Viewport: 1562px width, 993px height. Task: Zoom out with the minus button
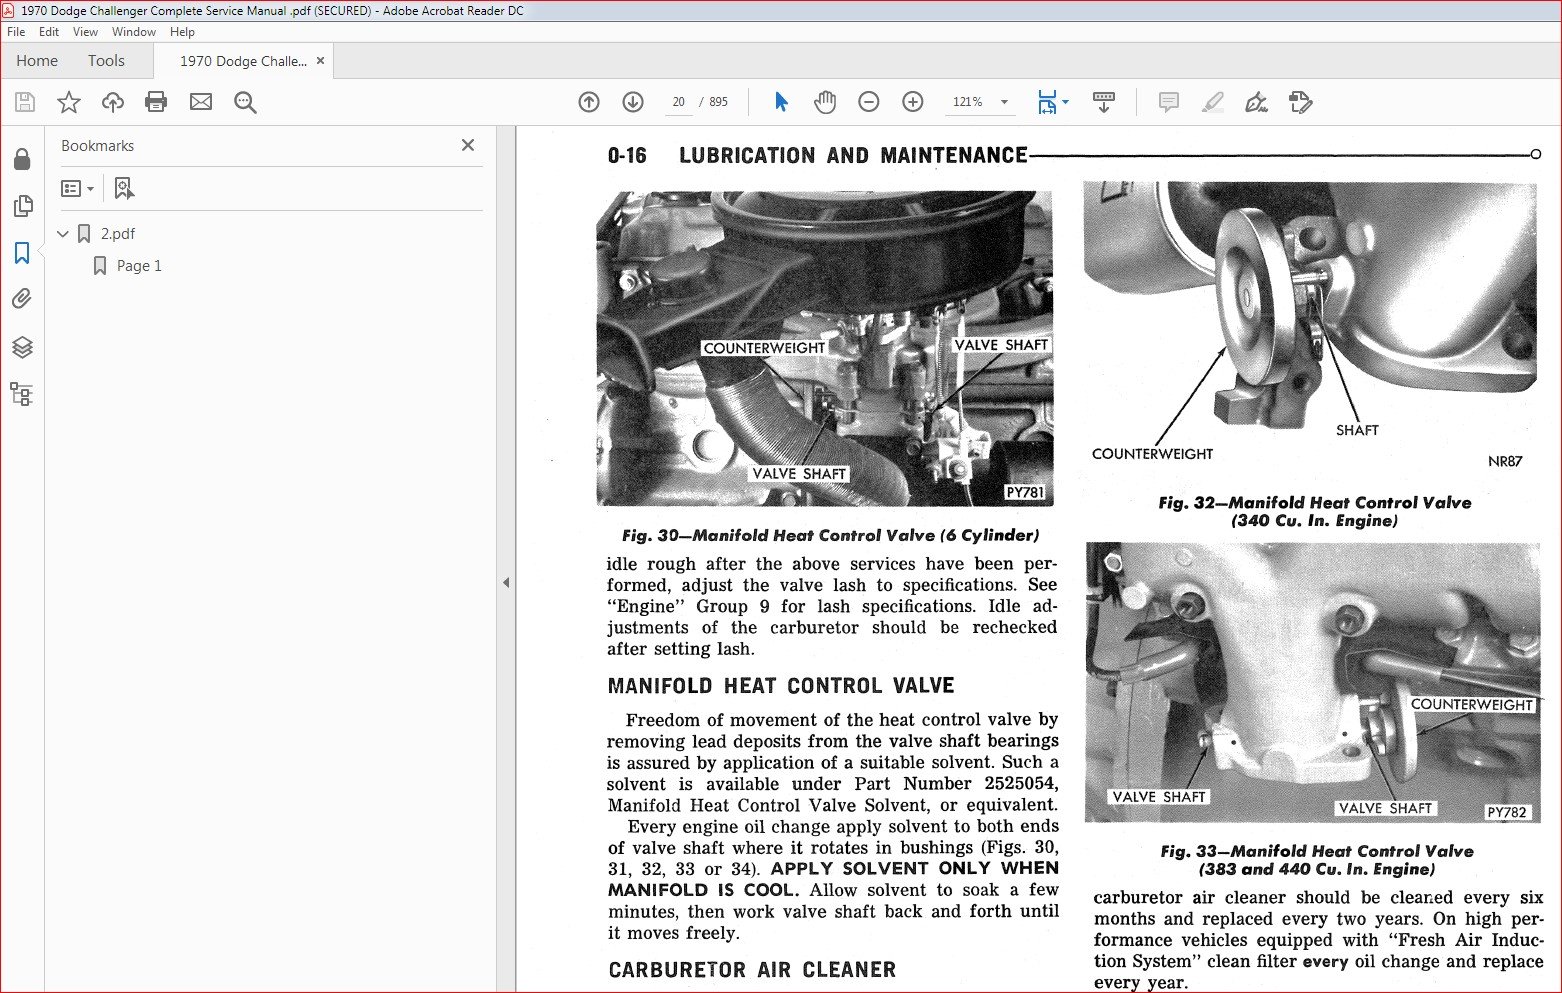pos(869,102)
